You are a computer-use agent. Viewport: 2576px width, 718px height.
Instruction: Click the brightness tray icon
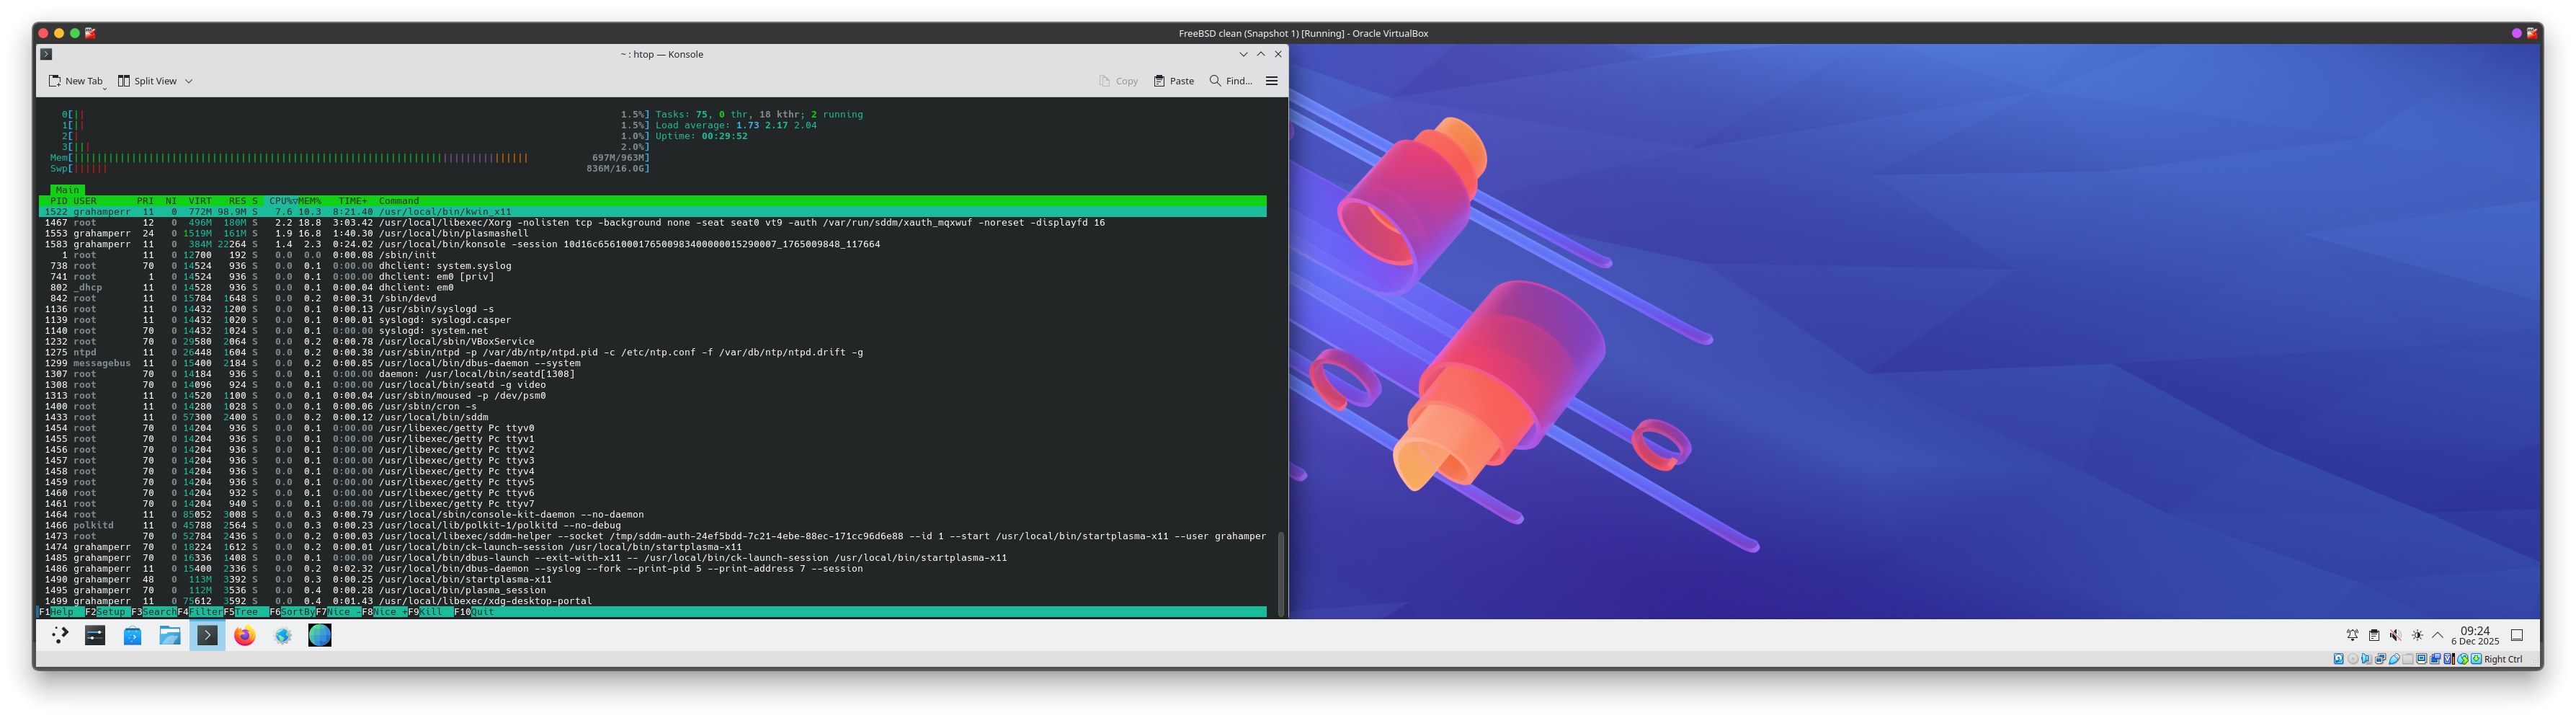(2417, 635)
